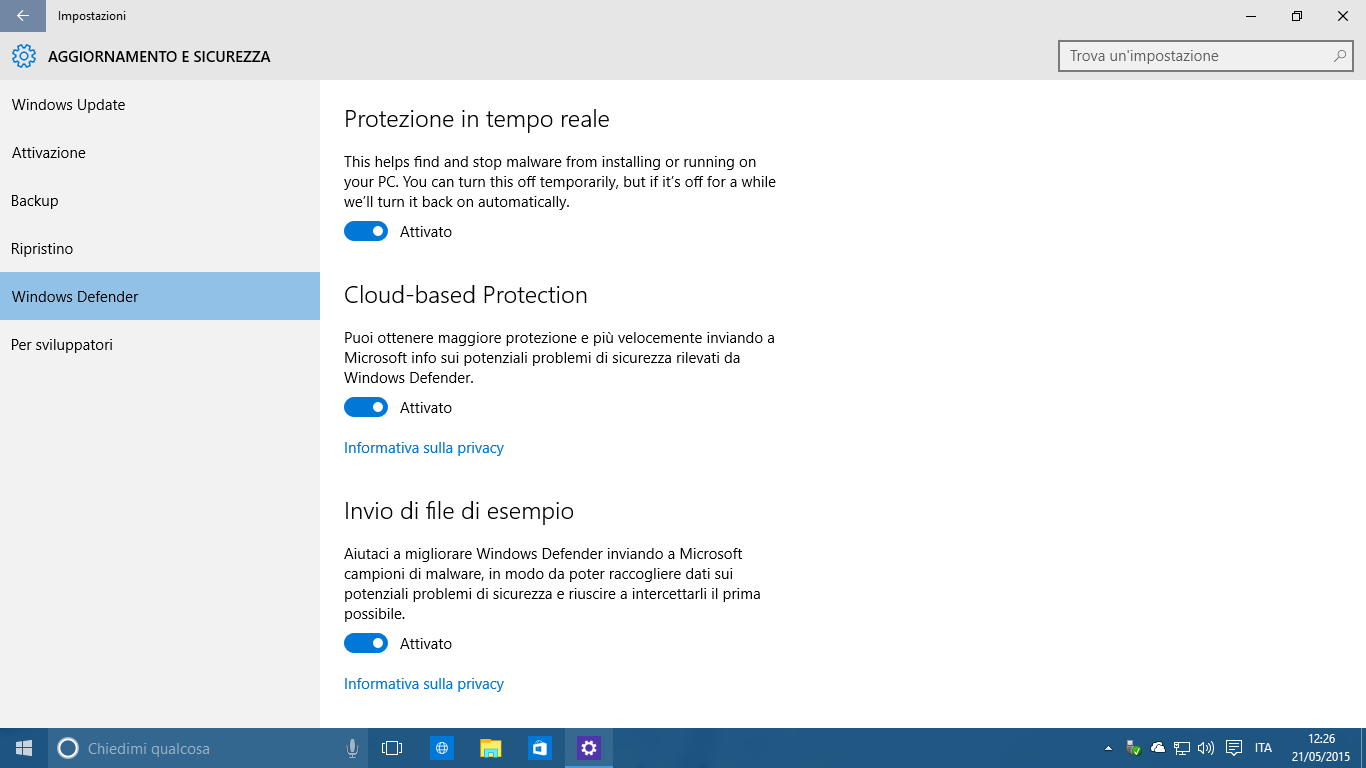This screenshot has height=768, width=1366.
Task: Show hidden tray icons arrow
Action: (1108, 748)
